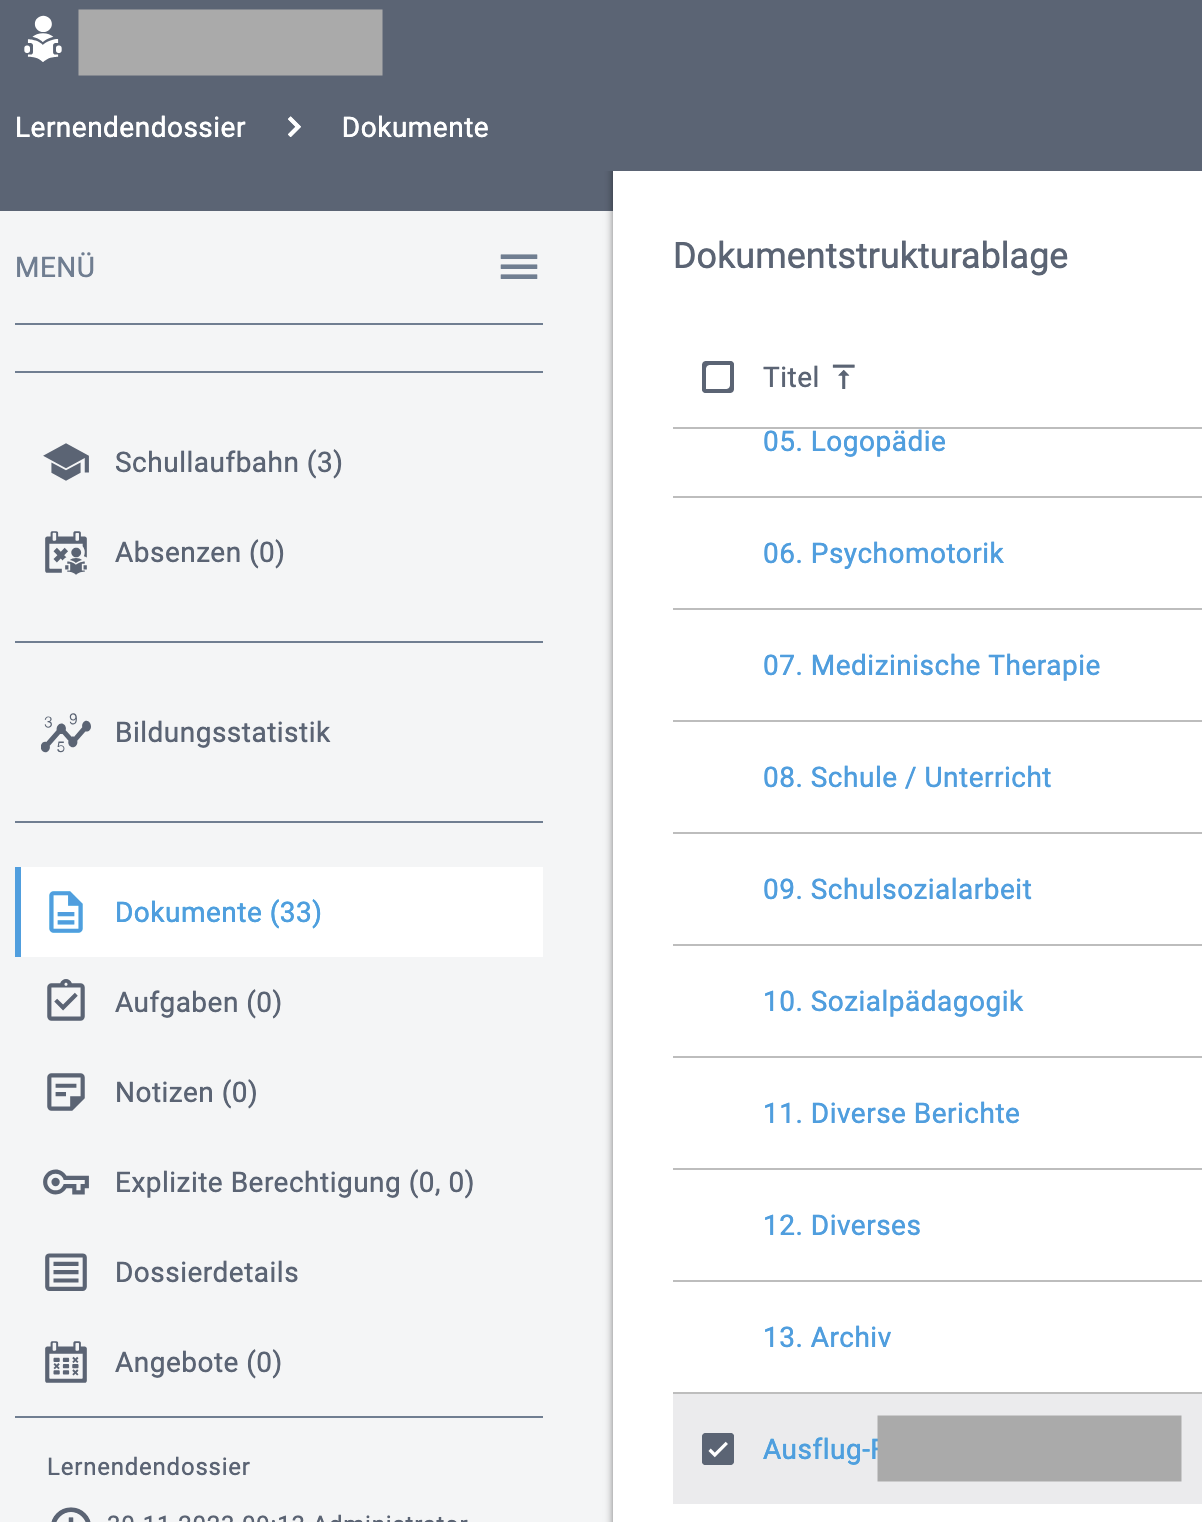Click the Angebote calendar grid icon

coord(66,1362)
